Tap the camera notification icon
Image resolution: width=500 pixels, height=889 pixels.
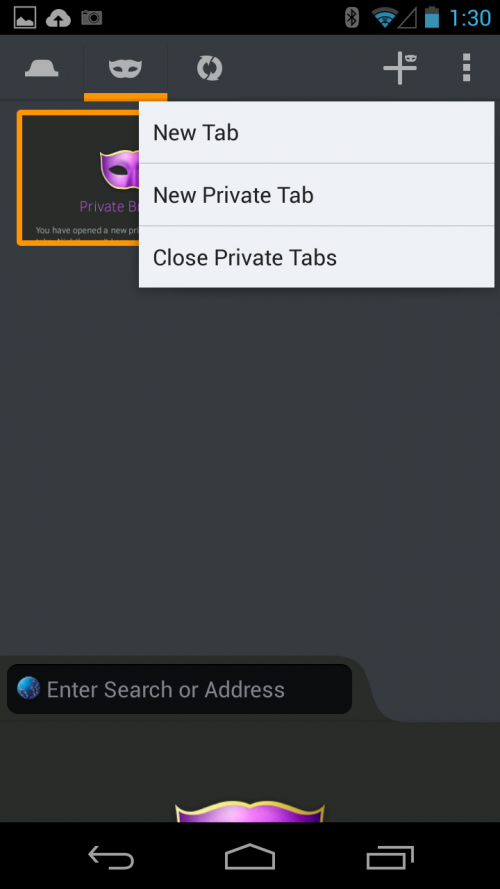tap(91, 18)
